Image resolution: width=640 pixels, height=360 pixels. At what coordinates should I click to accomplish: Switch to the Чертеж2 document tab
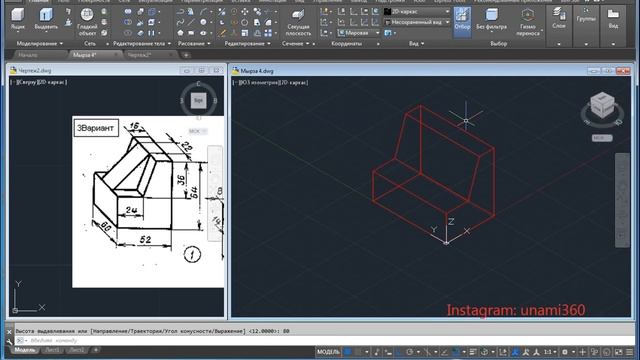(x=140, y=55)
